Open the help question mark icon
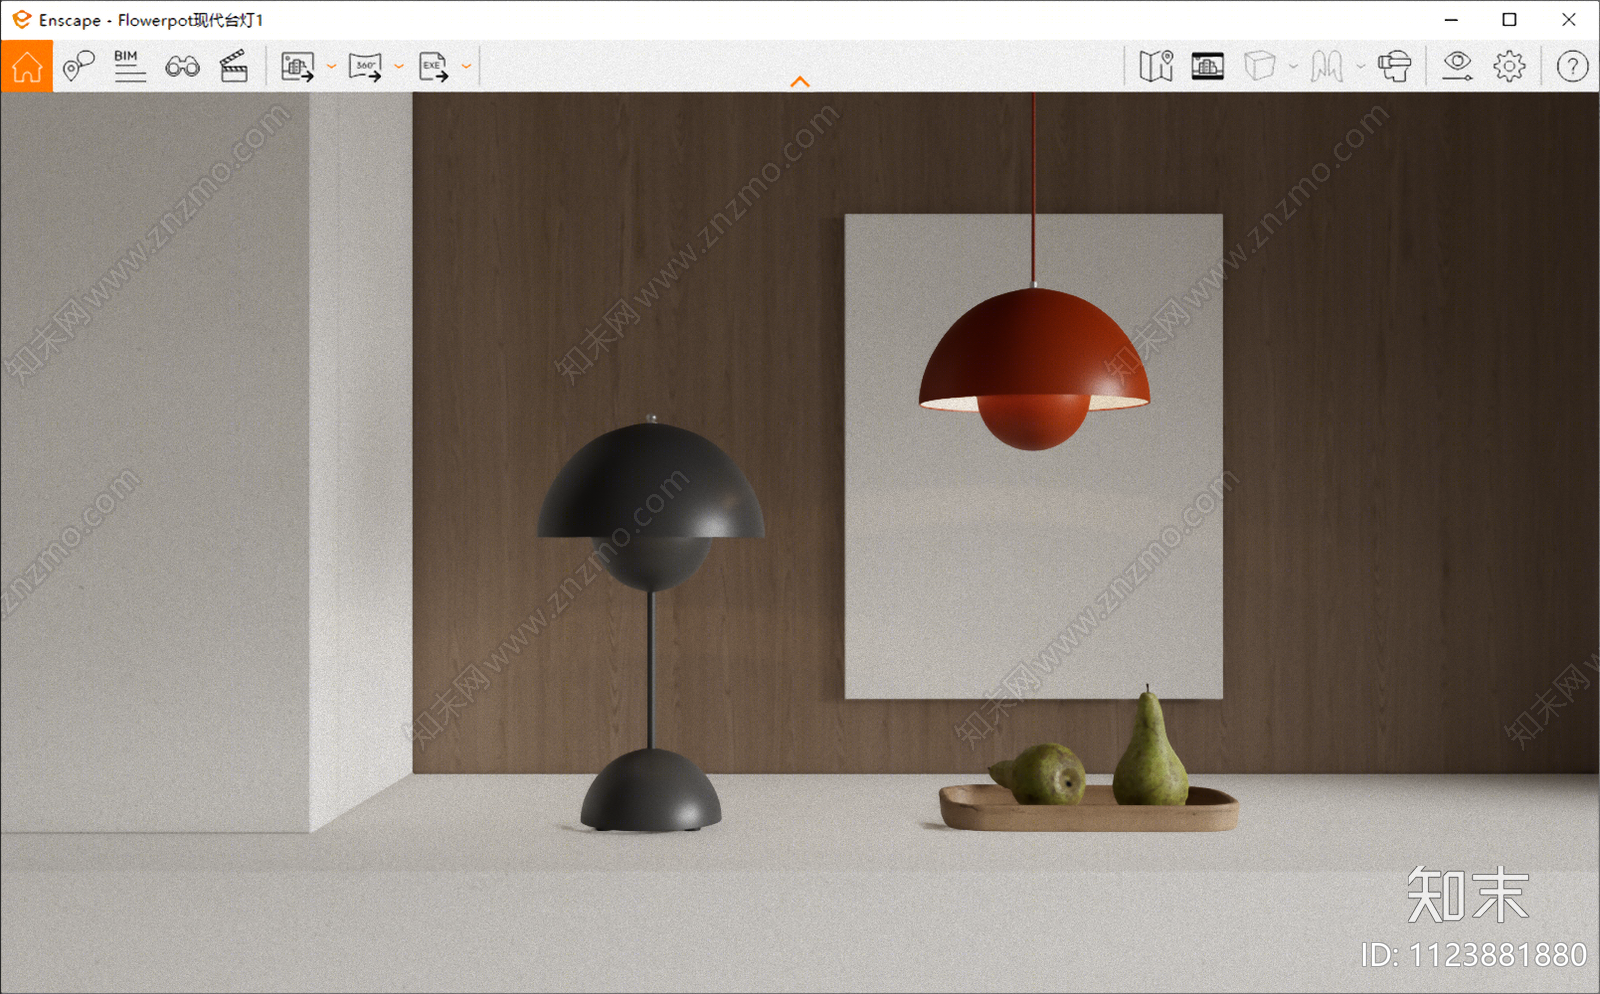This screenshot has width=1600, height=994. coord(1572,67)
